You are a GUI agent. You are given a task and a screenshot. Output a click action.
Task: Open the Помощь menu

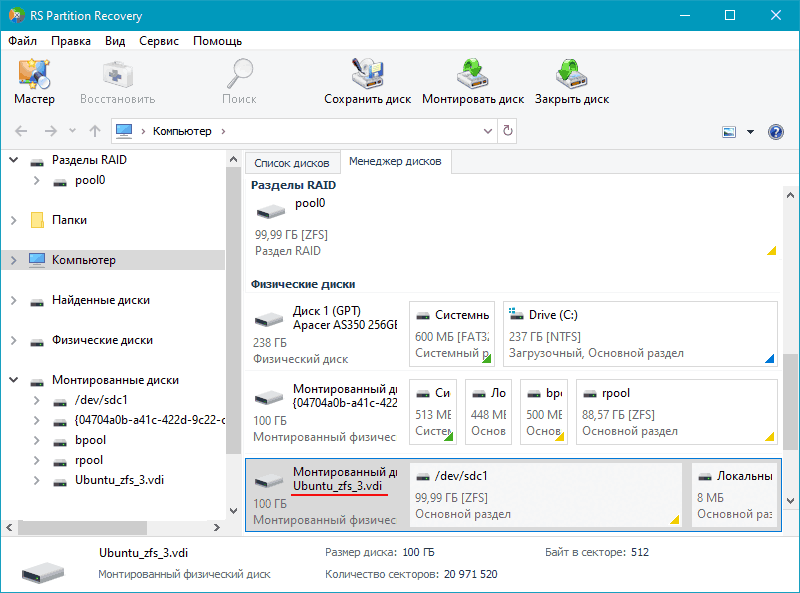(217, 41)
